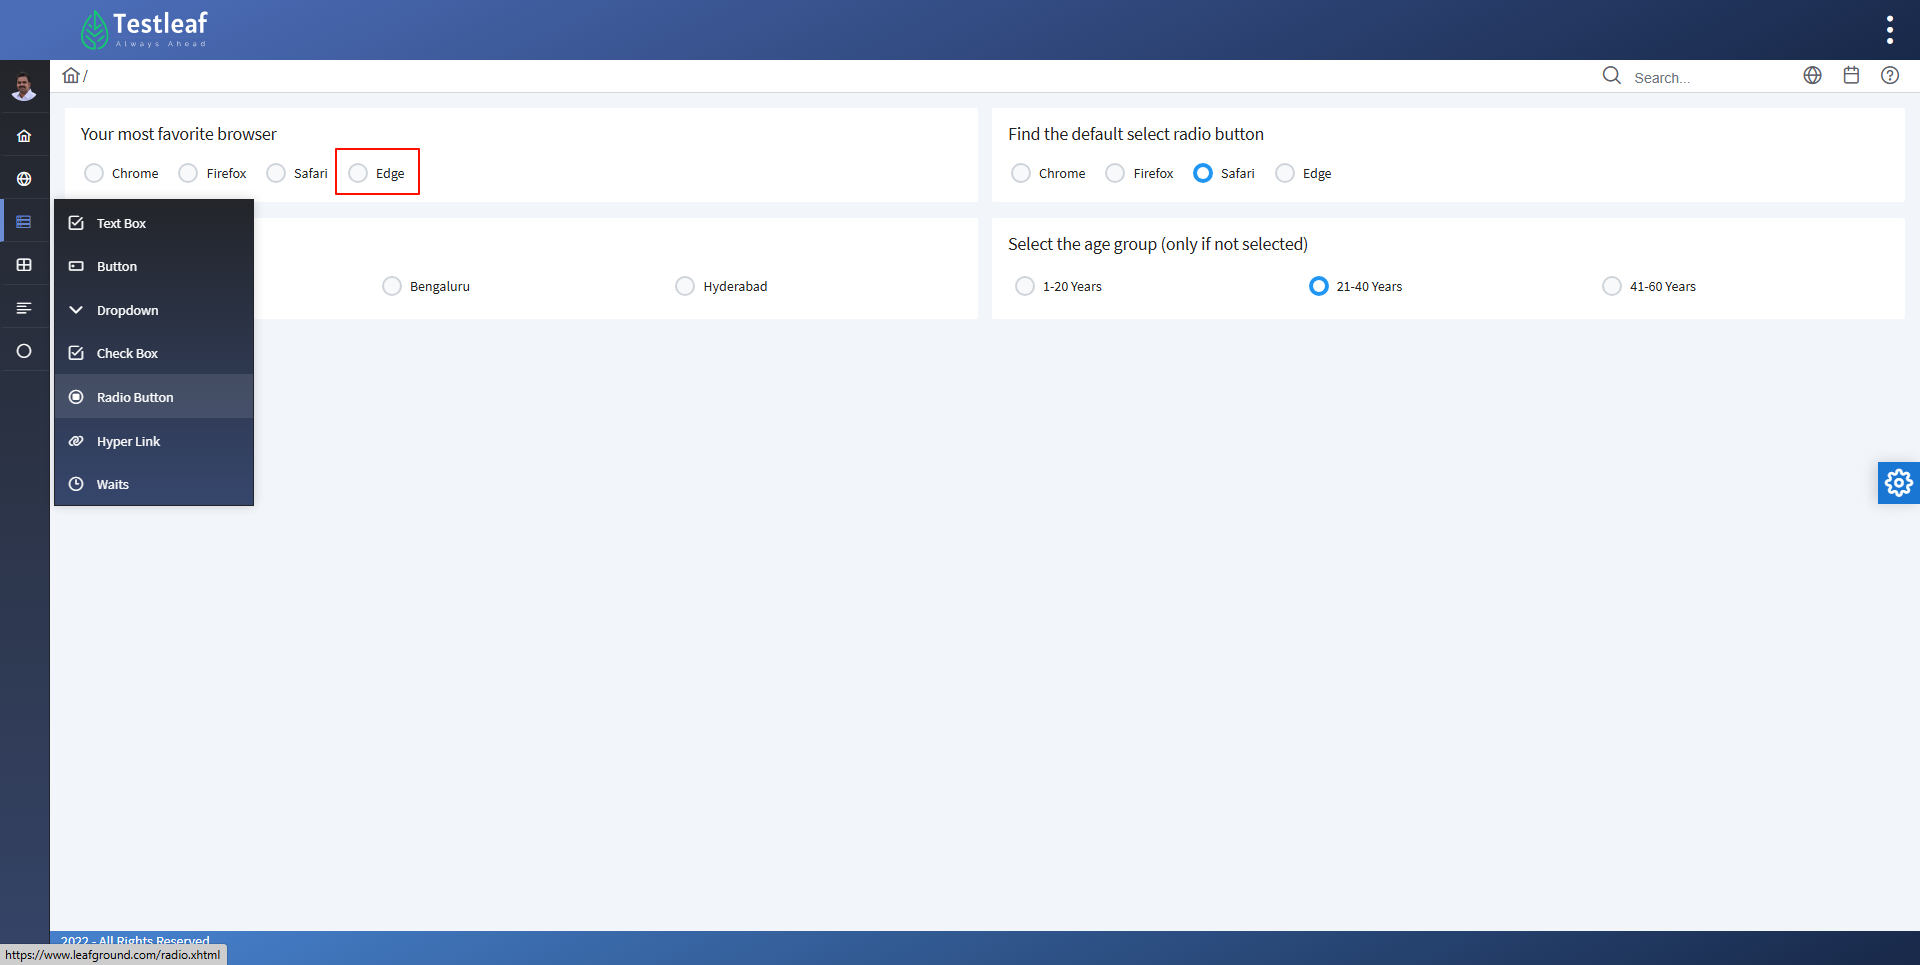
Task: Click the 21-40 Years radio button
Action: [x=1319, y=286]
